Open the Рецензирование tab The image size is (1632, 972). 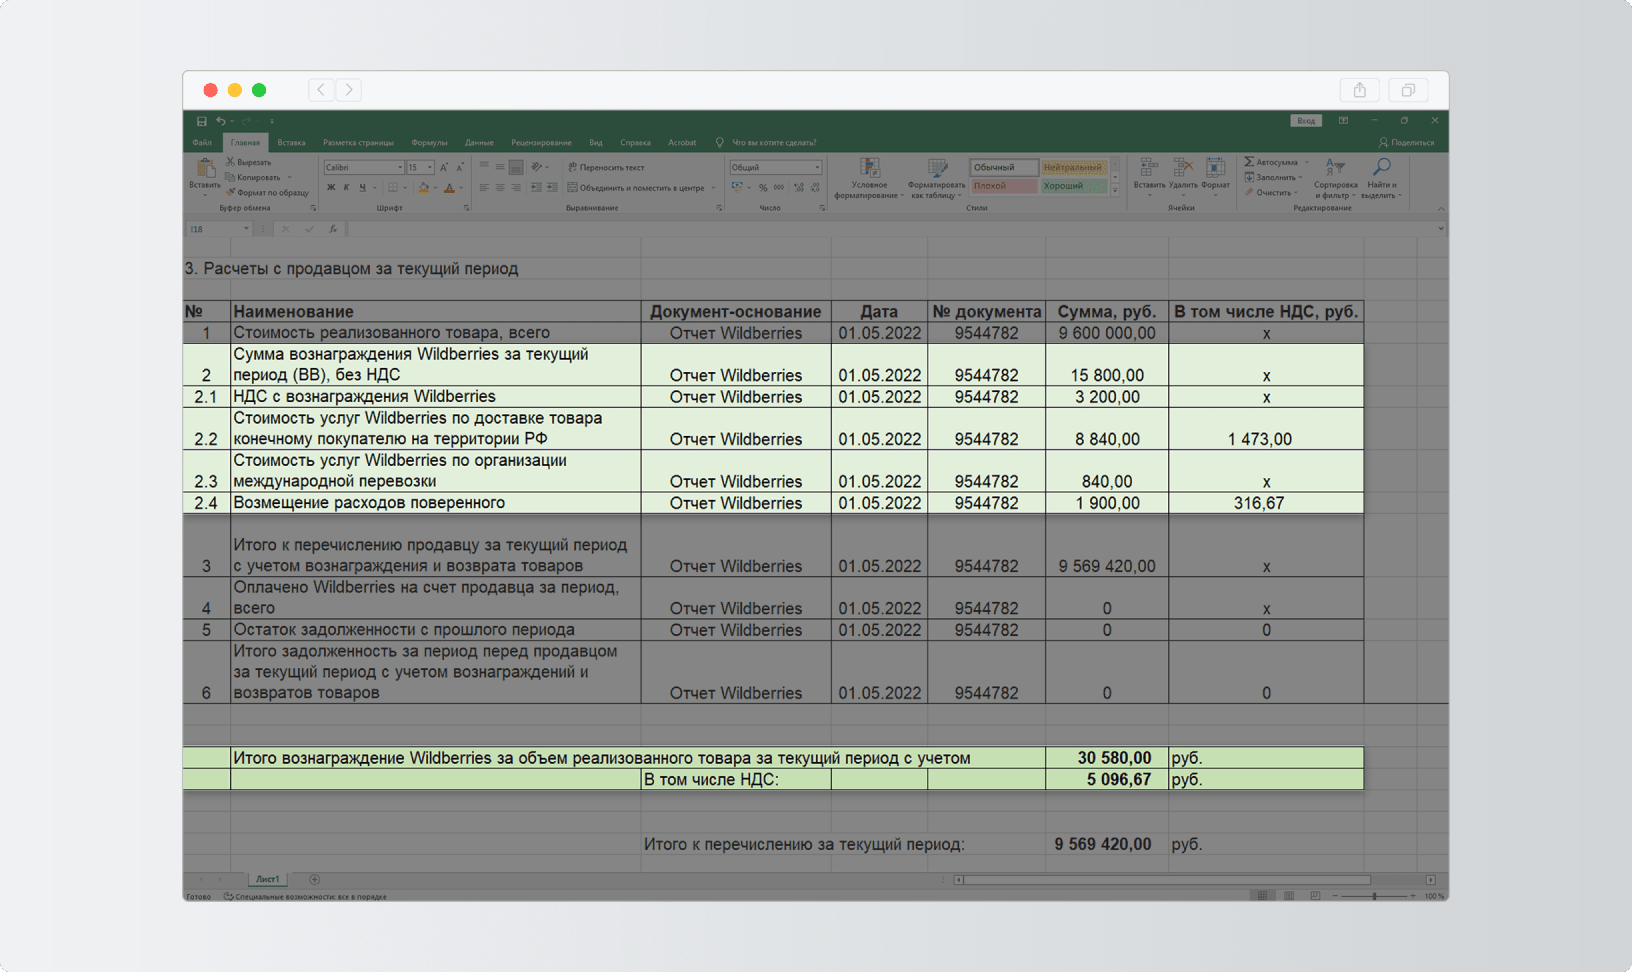click(541, 143)
